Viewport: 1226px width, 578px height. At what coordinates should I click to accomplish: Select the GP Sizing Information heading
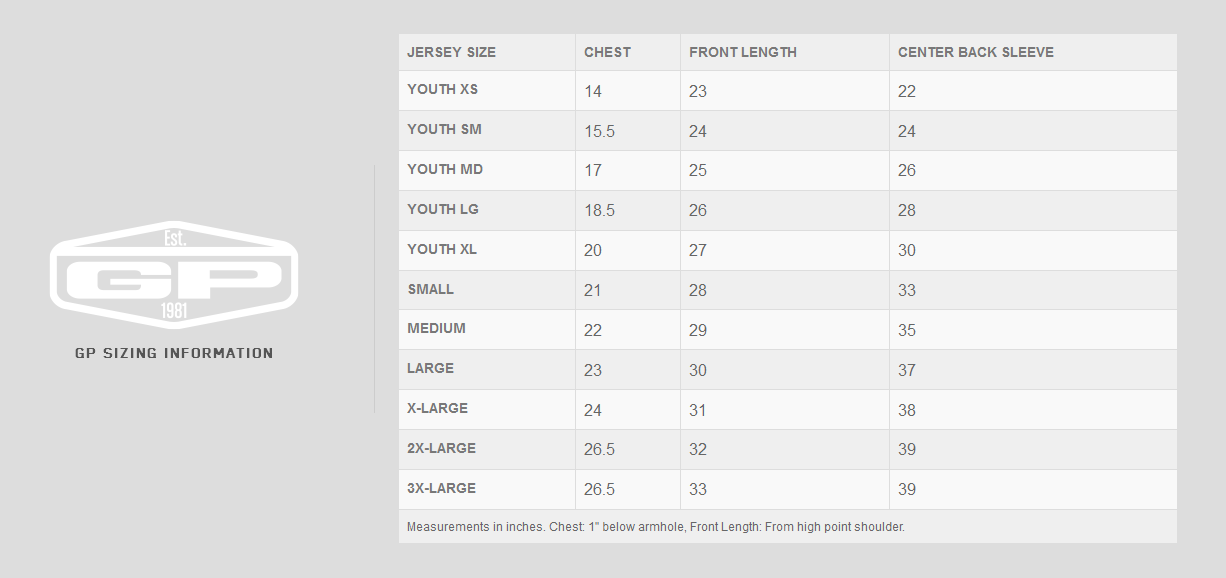[174, 353]
